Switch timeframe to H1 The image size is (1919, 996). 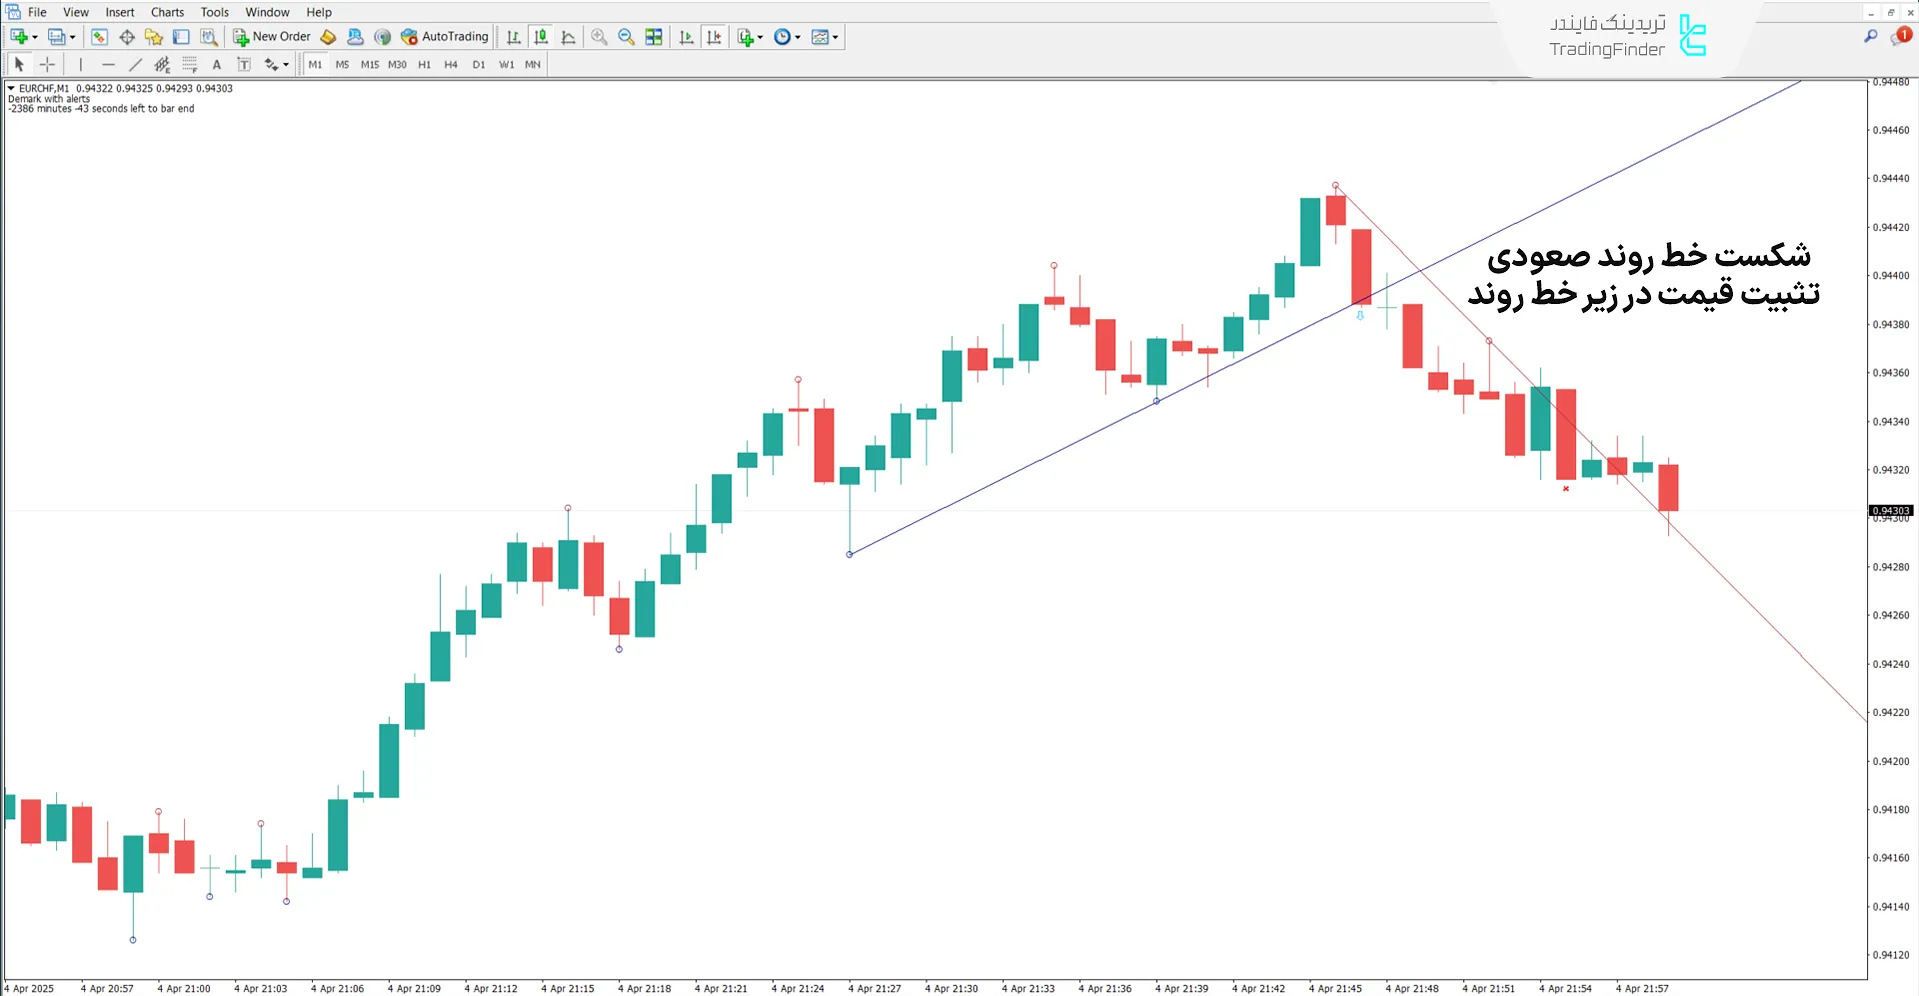(424, 64)
